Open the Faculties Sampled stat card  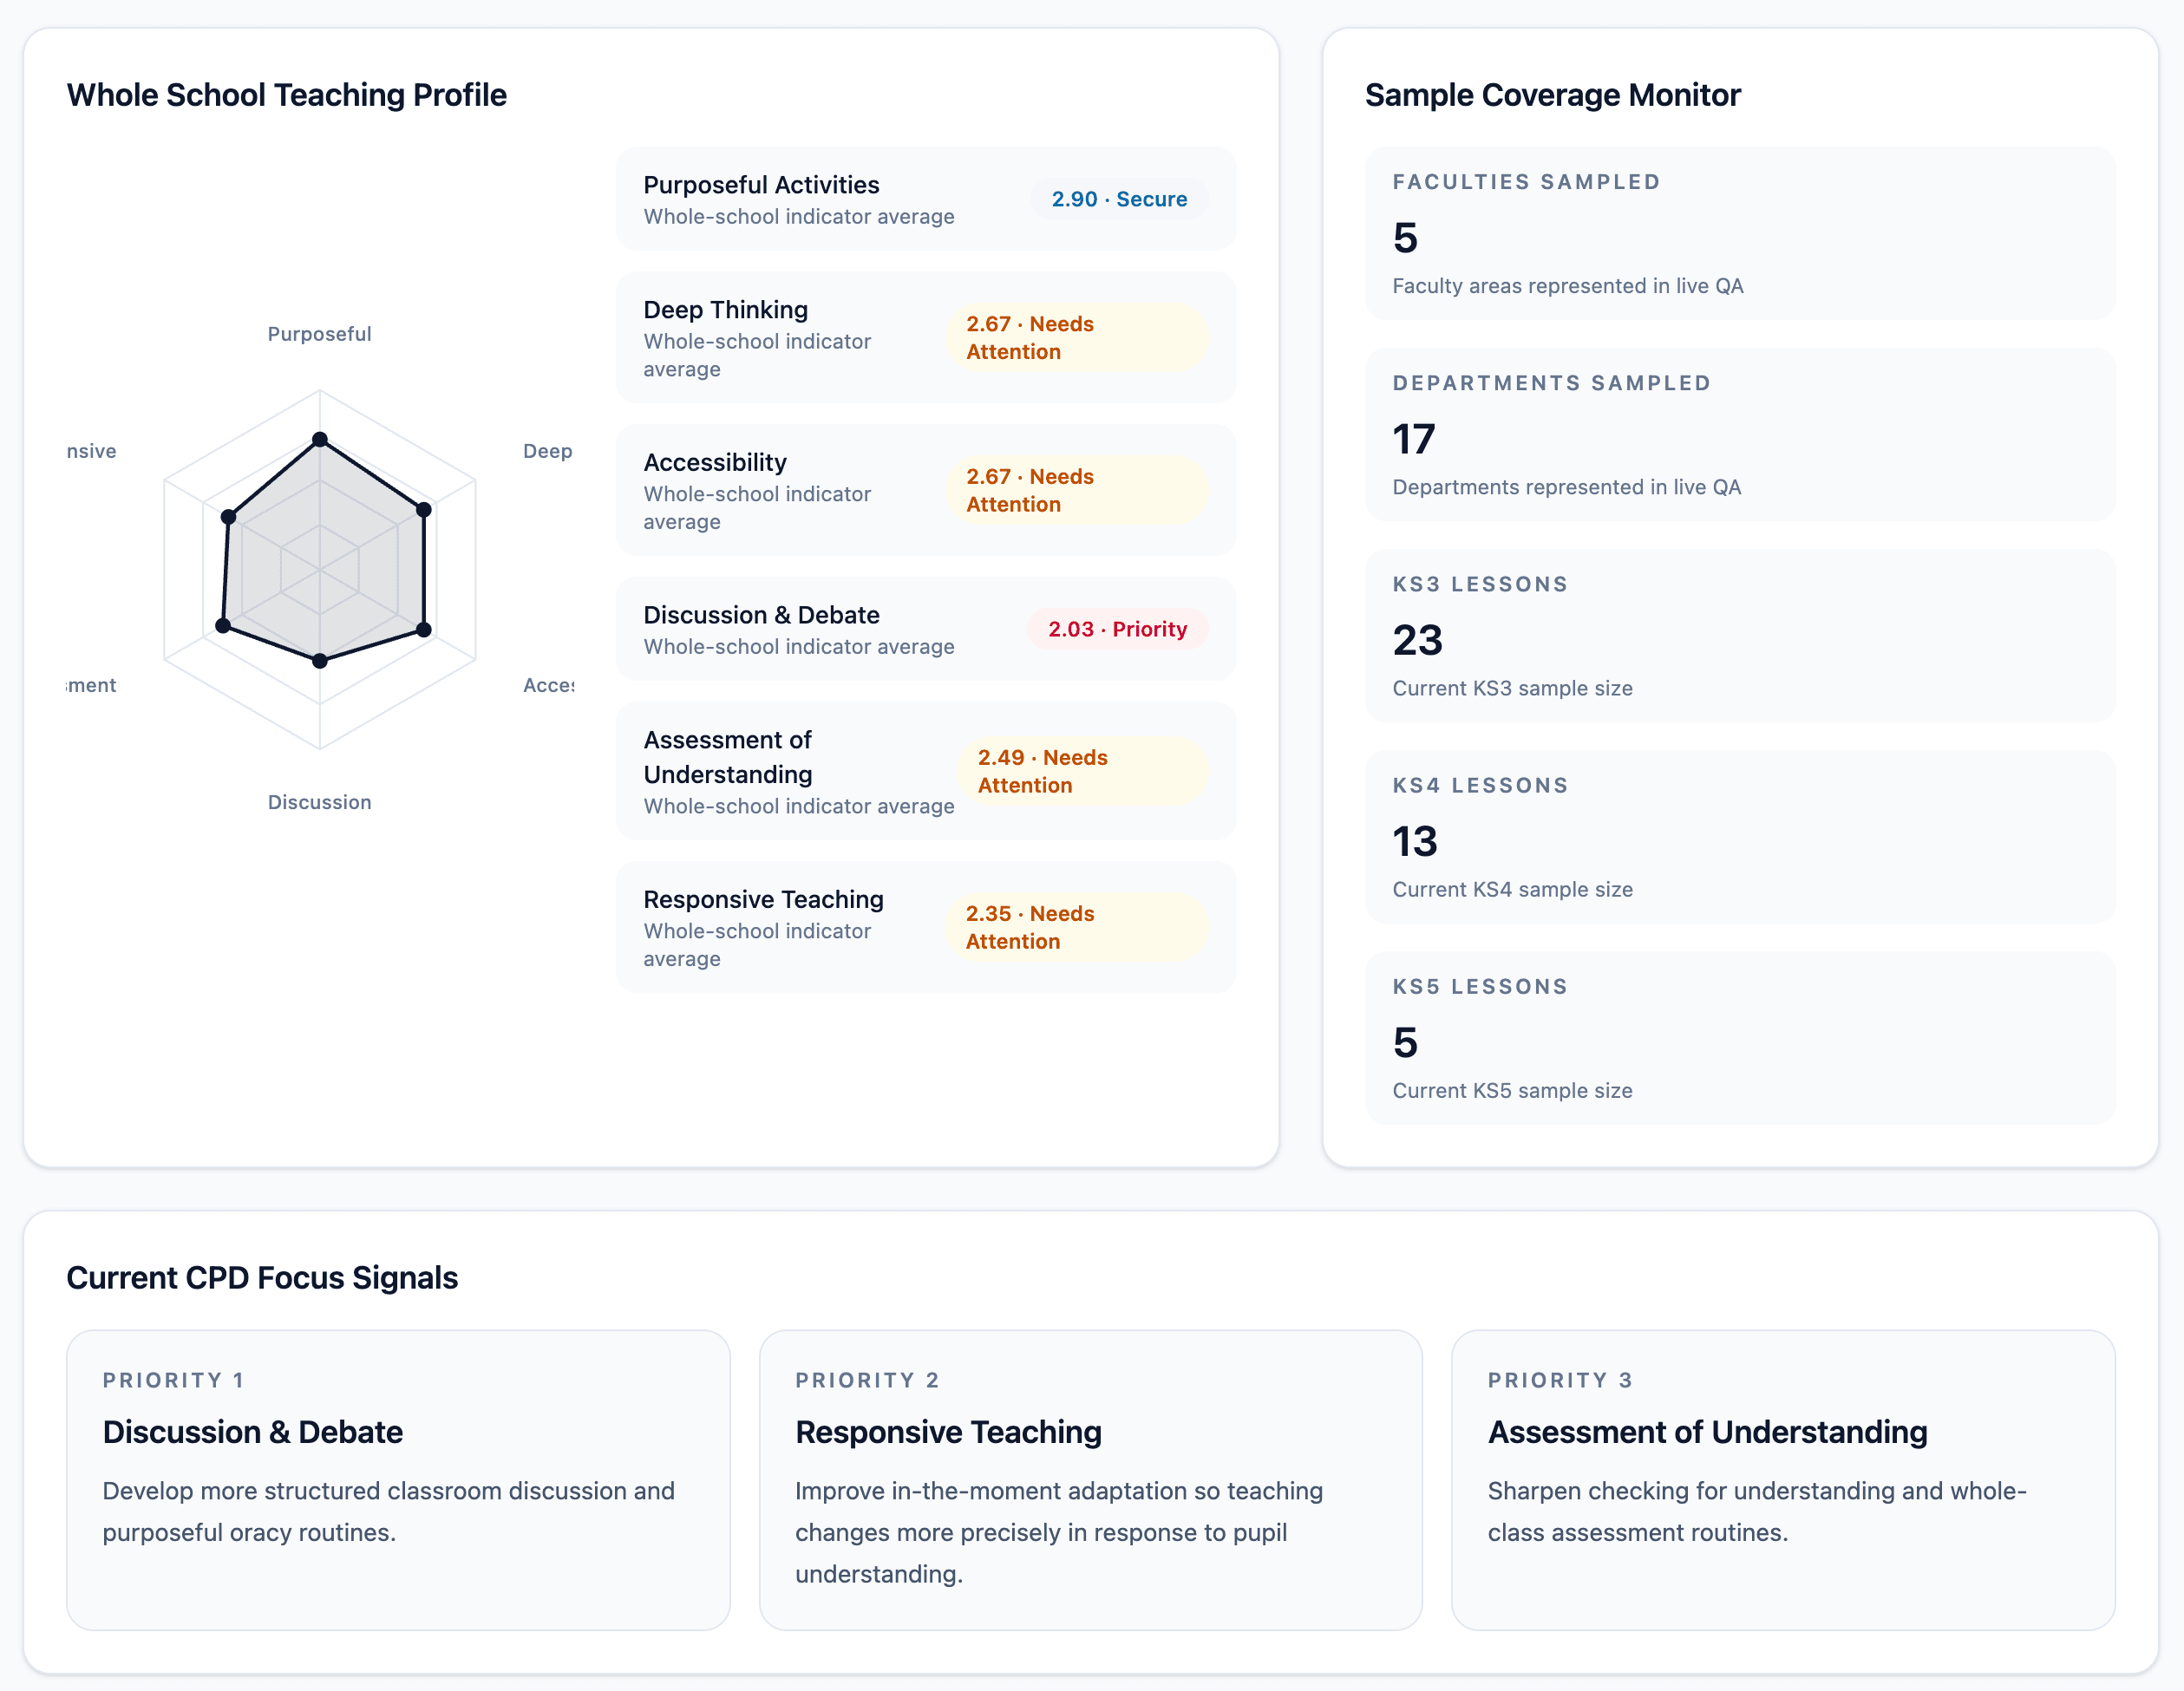click(1740, 234)
